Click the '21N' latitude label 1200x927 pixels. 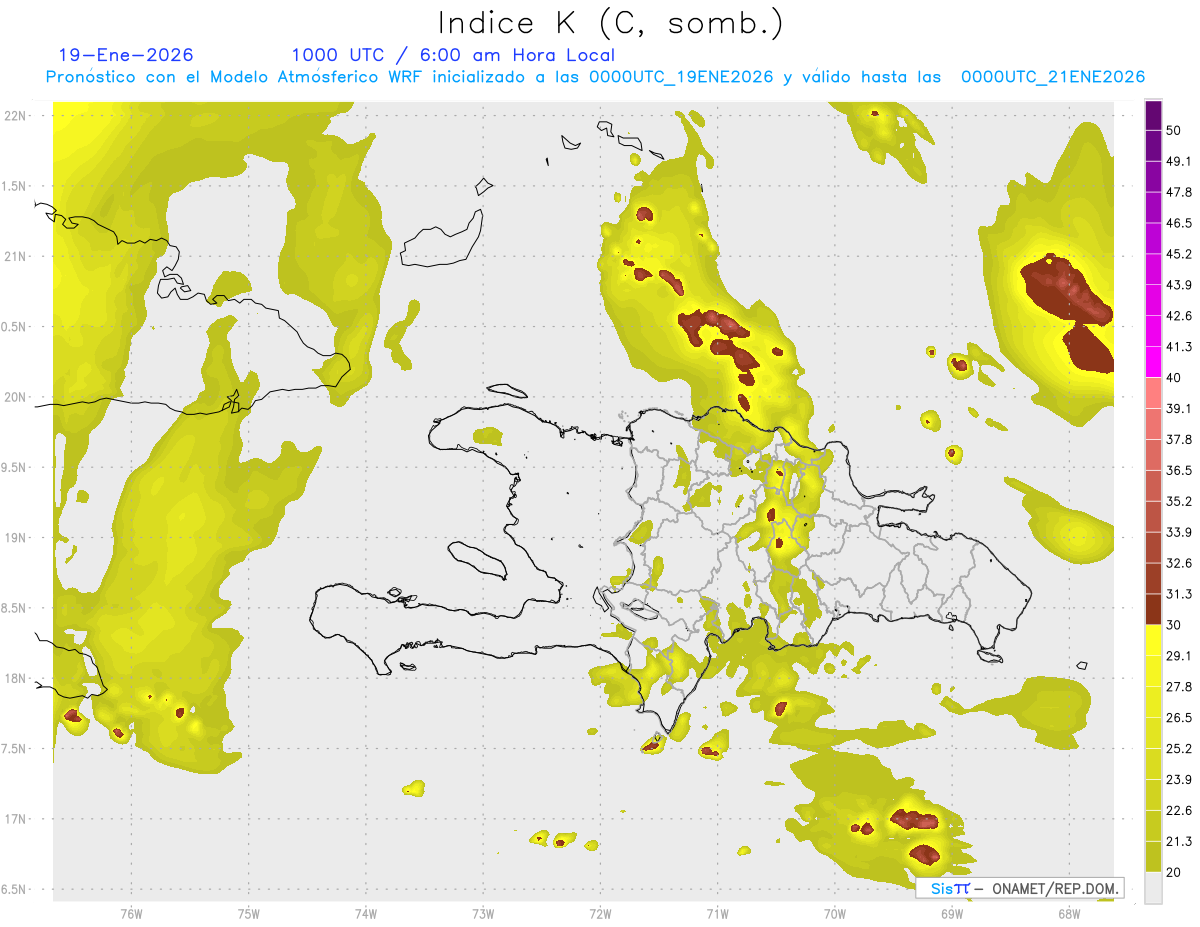tap(17, 256)
